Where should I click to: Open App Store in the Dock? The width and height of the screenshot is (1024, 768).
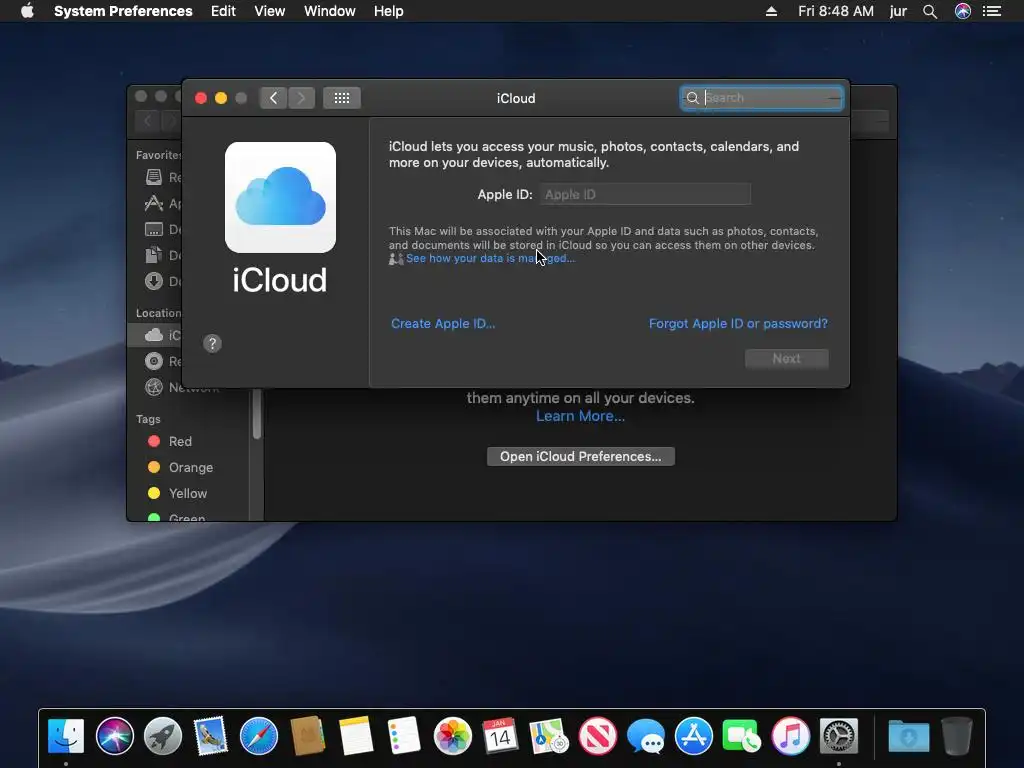tap(694, 736)
